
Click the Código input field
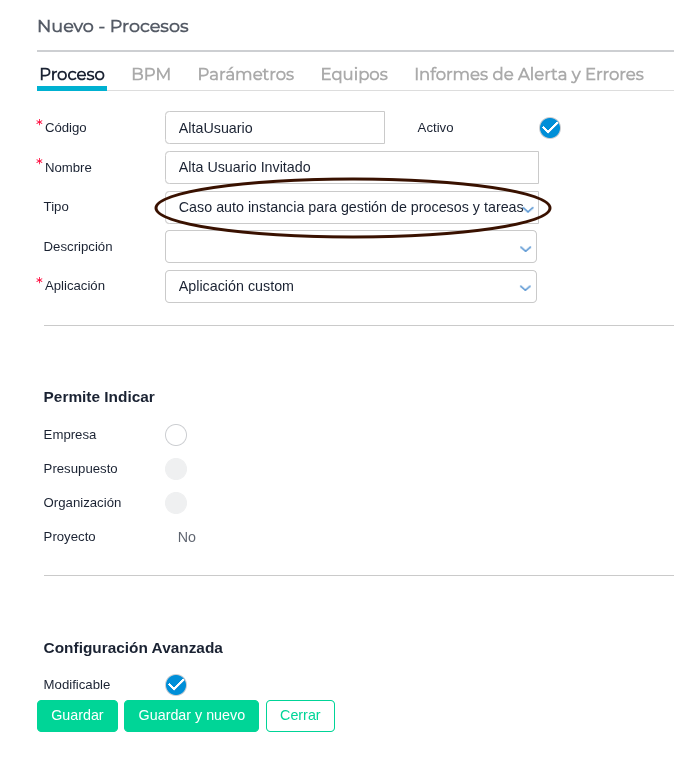coord(274,128)
